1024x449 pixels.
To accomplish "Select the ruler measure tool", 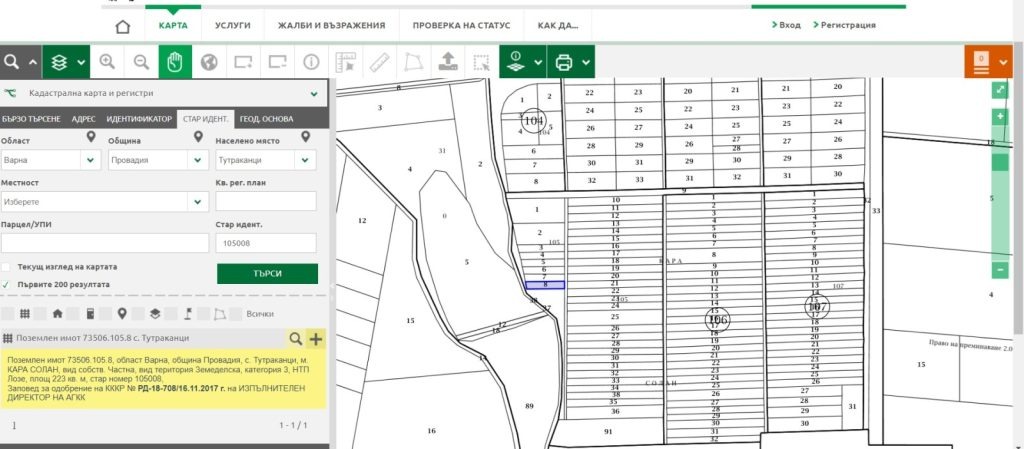I will click(379, 62).
